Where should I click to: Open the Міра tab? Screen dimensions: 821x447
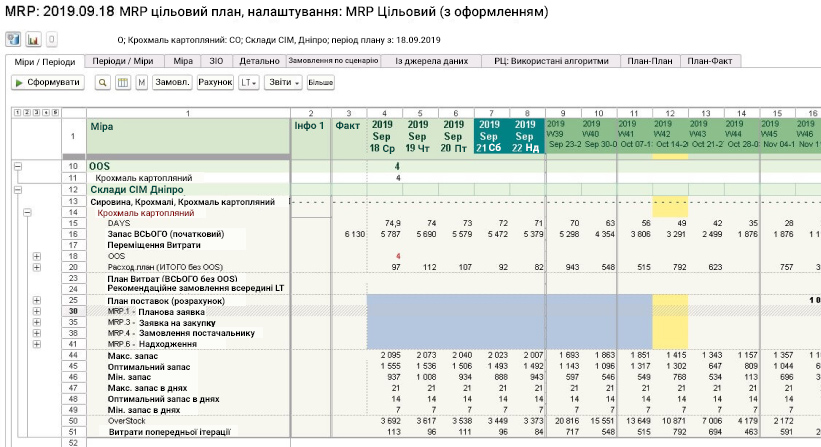(x=183, y=61)
